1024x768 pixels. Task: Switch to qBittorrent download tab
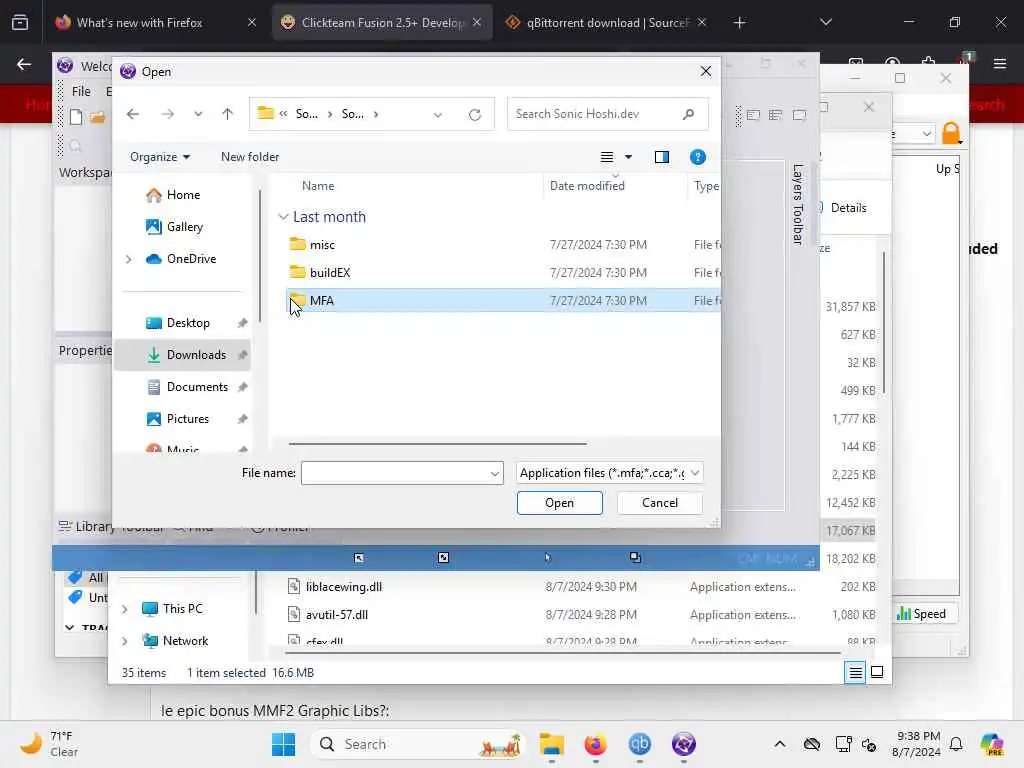606,23
